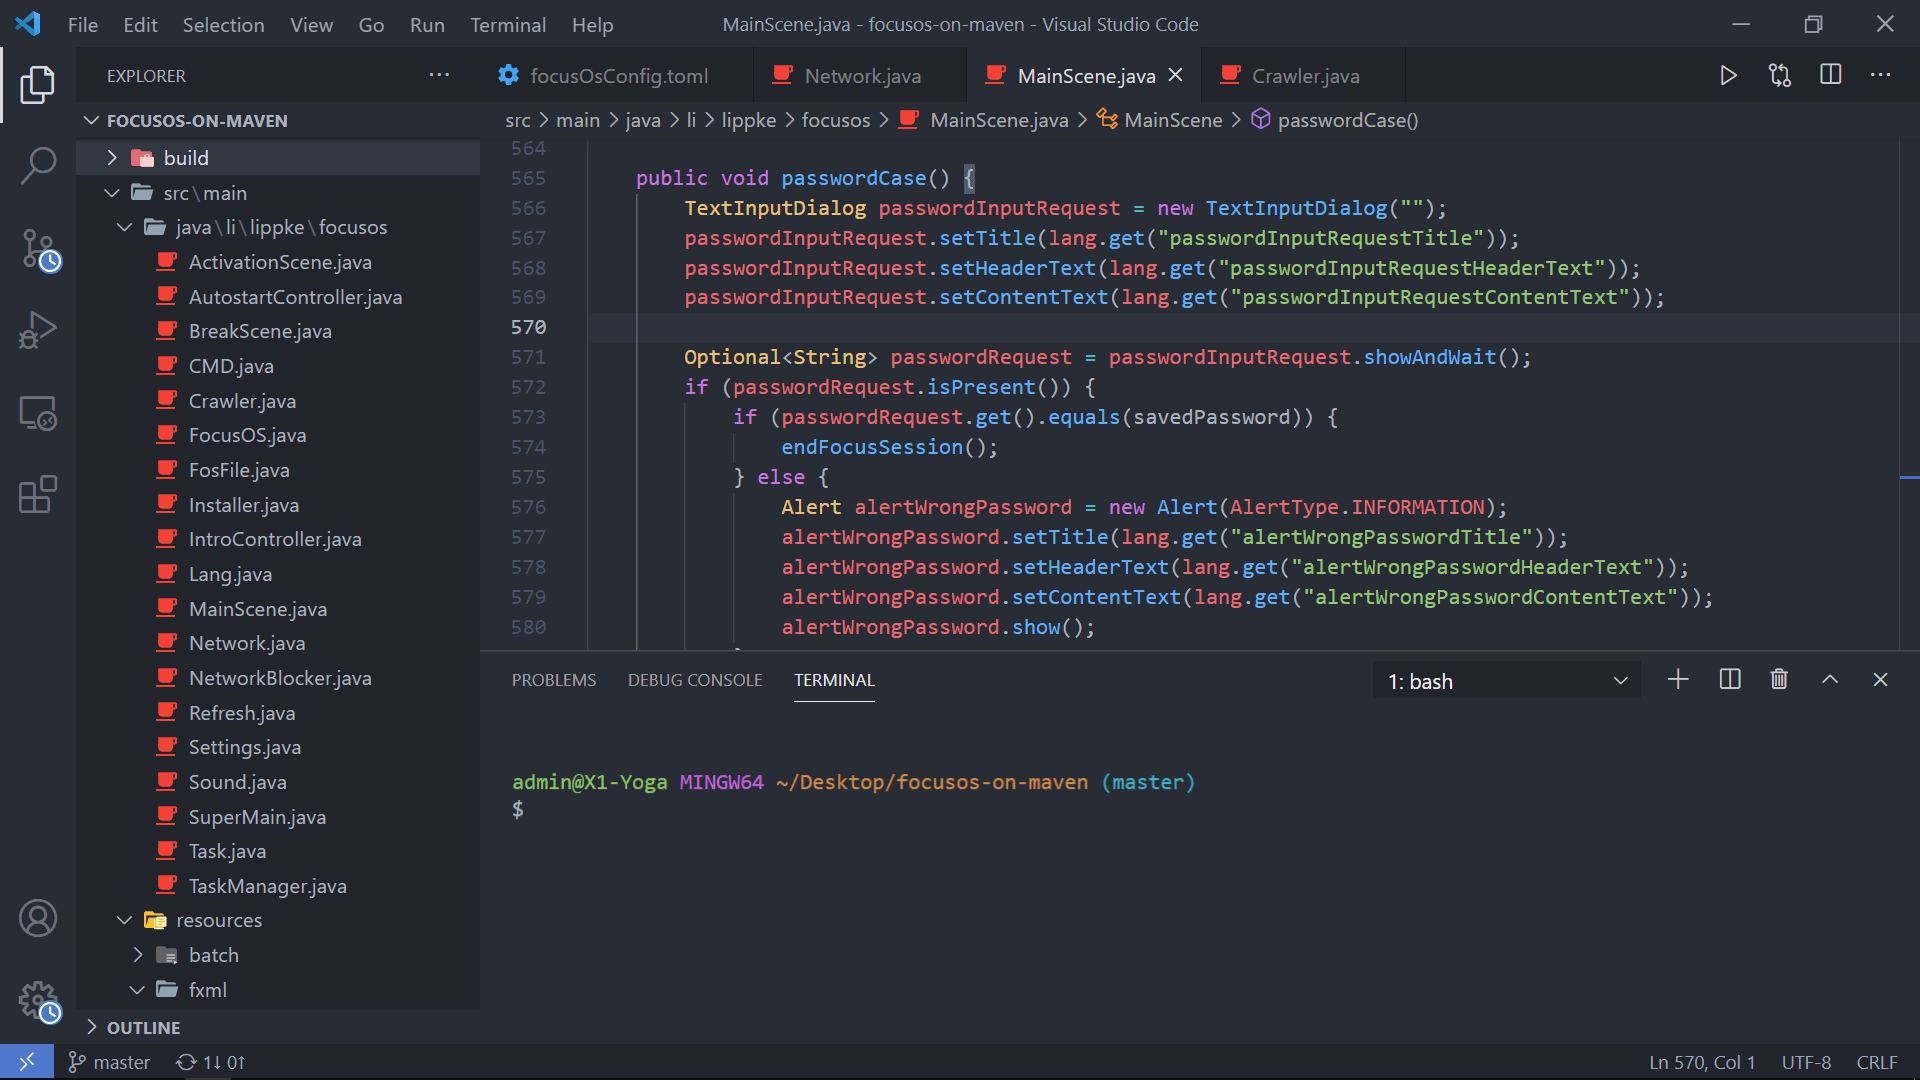This screenshot has height=1080, width=1920.
Task: Collapse the resources folder
Action: (x=278, y=920)
